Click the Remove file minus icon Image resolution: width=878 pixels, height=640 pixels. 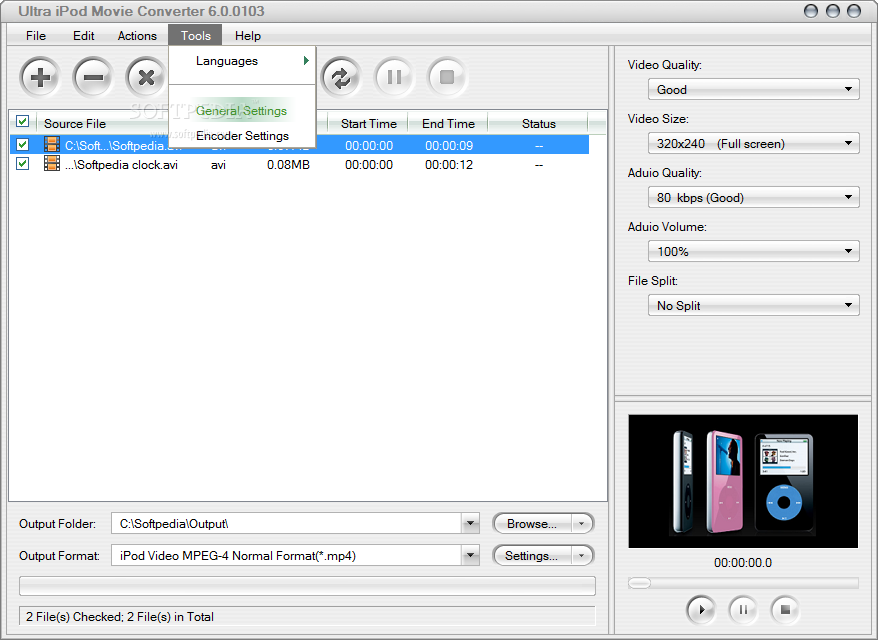tap(93, 77)
